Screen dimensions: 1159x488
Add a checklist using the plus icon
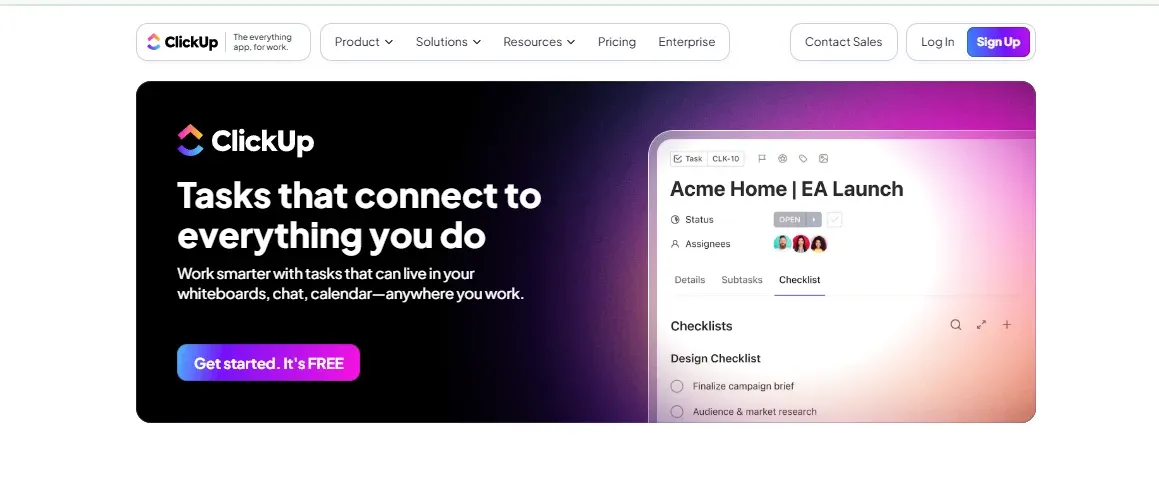pos(1007,325)
